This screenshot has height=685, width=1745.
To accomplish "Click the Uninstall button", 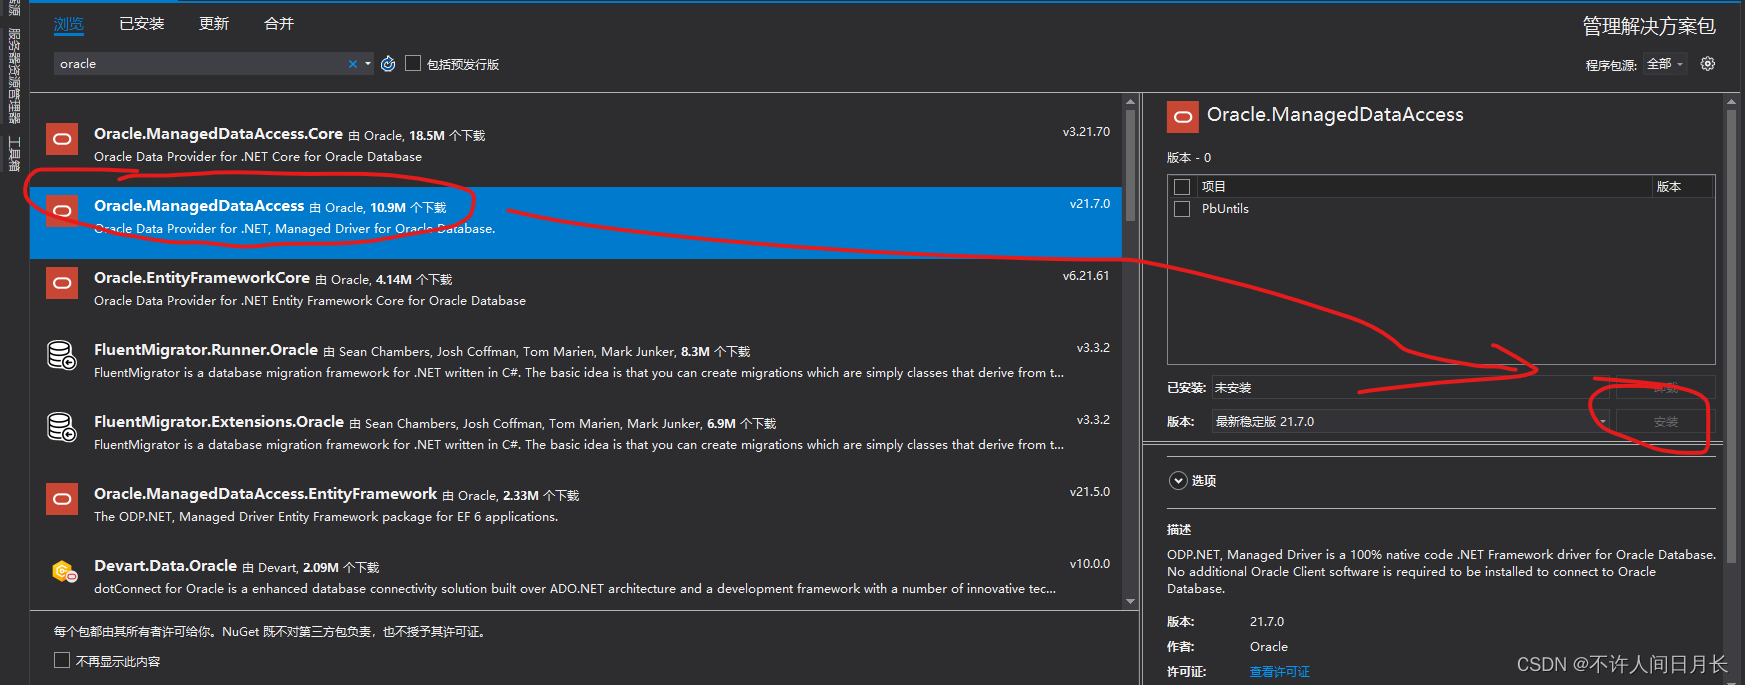I will click(x=1665, y=387).
